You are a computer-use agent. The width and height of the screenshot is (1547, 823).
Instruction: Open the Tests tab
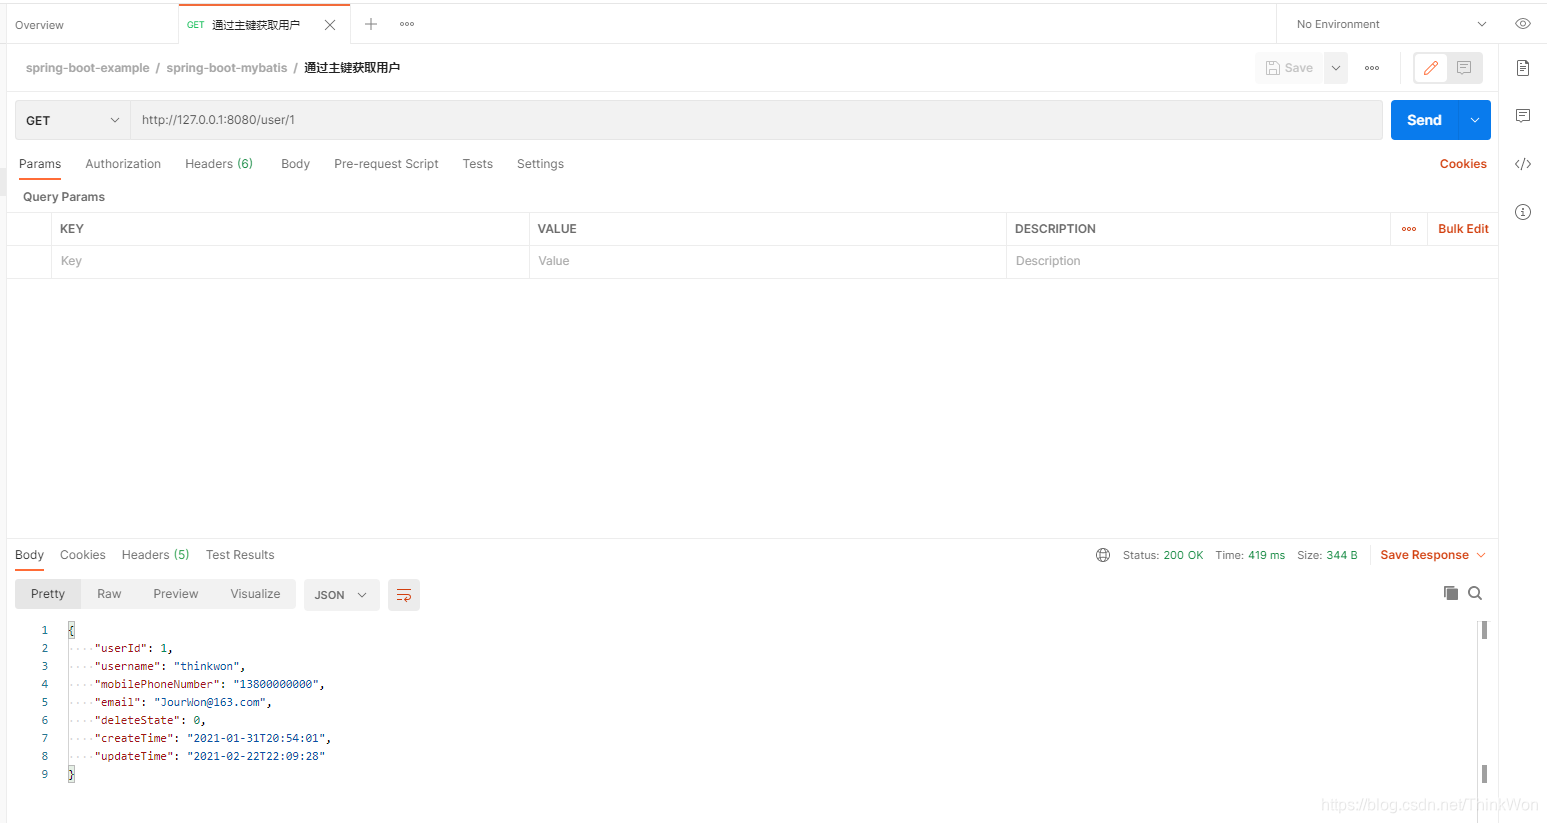[x=478, y=164]
